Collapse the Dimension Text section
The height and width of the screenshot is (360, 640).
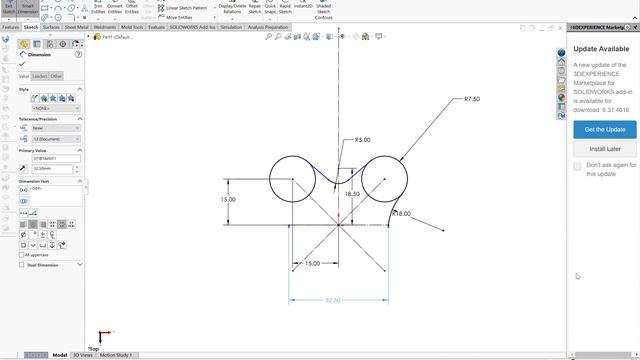[x=80, y=181]
